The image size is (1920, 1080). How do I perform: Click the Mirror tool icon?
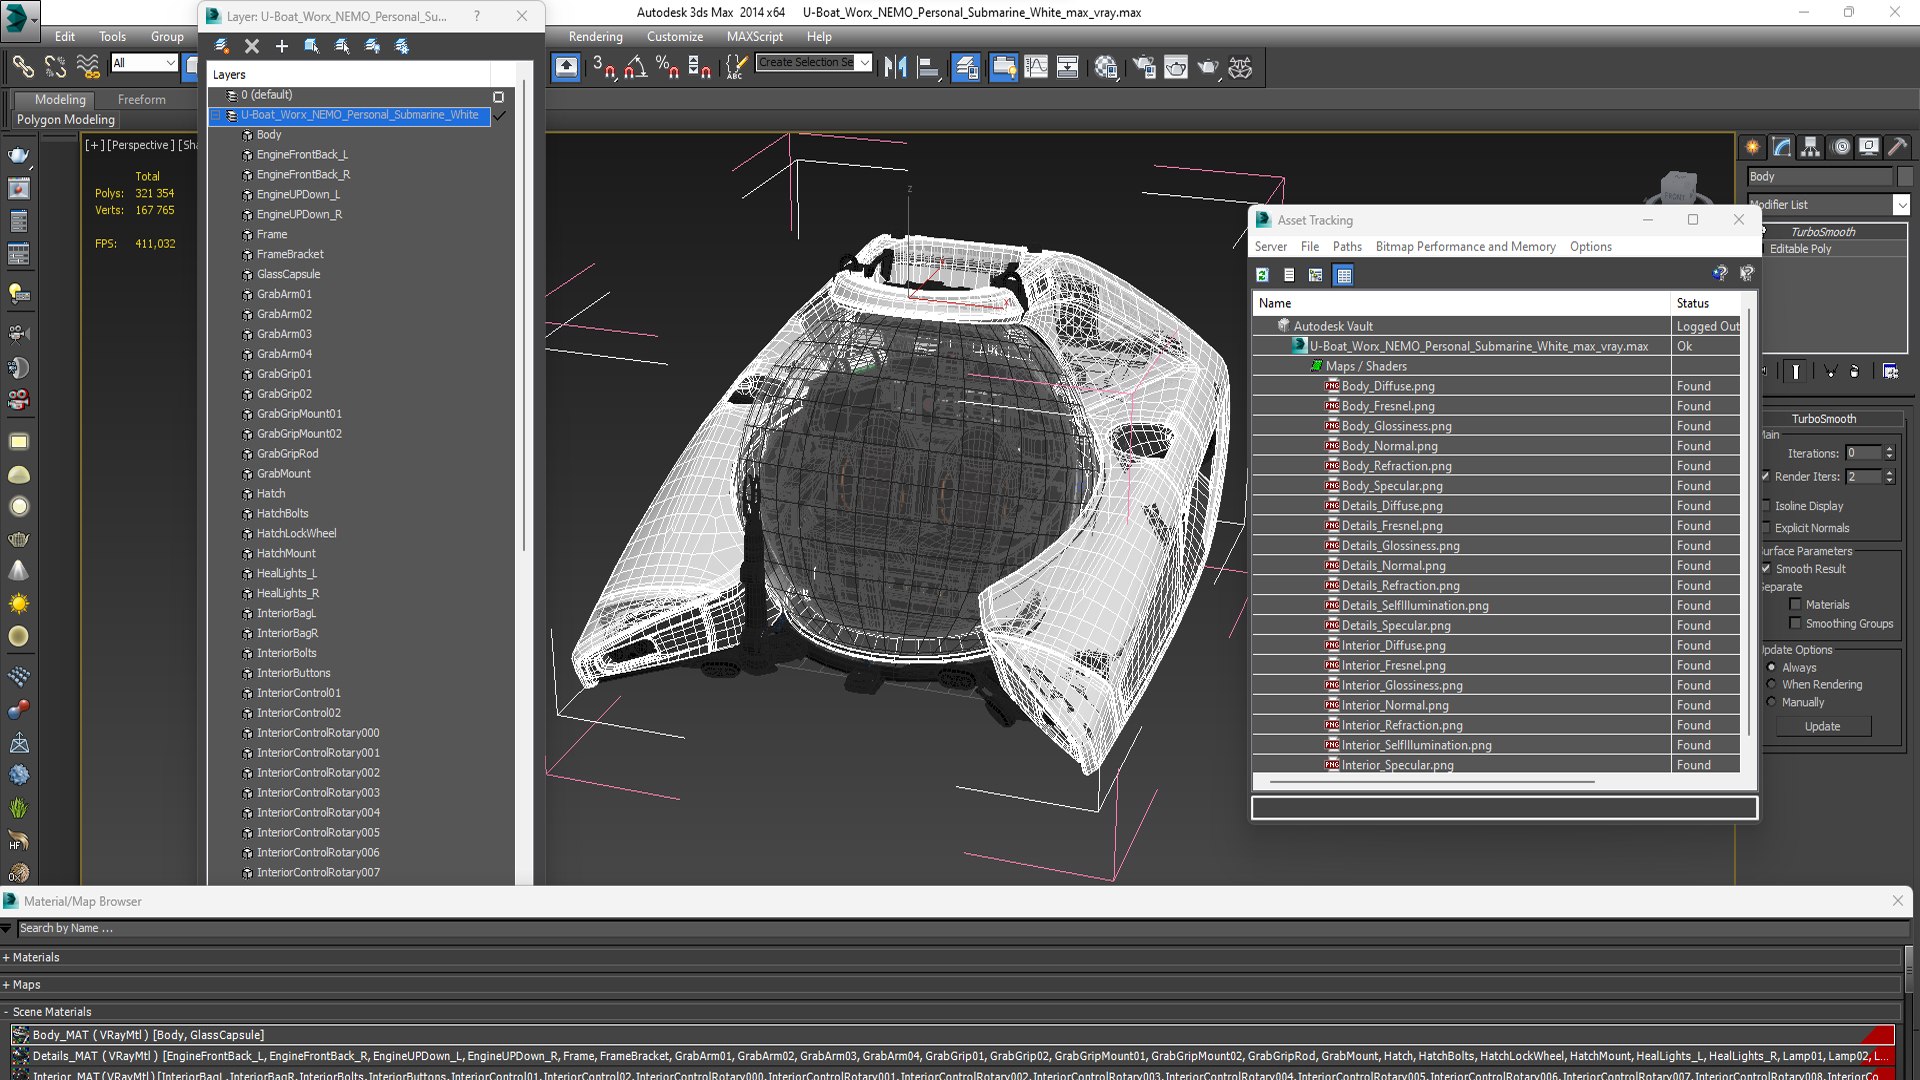tap(895, 67)
